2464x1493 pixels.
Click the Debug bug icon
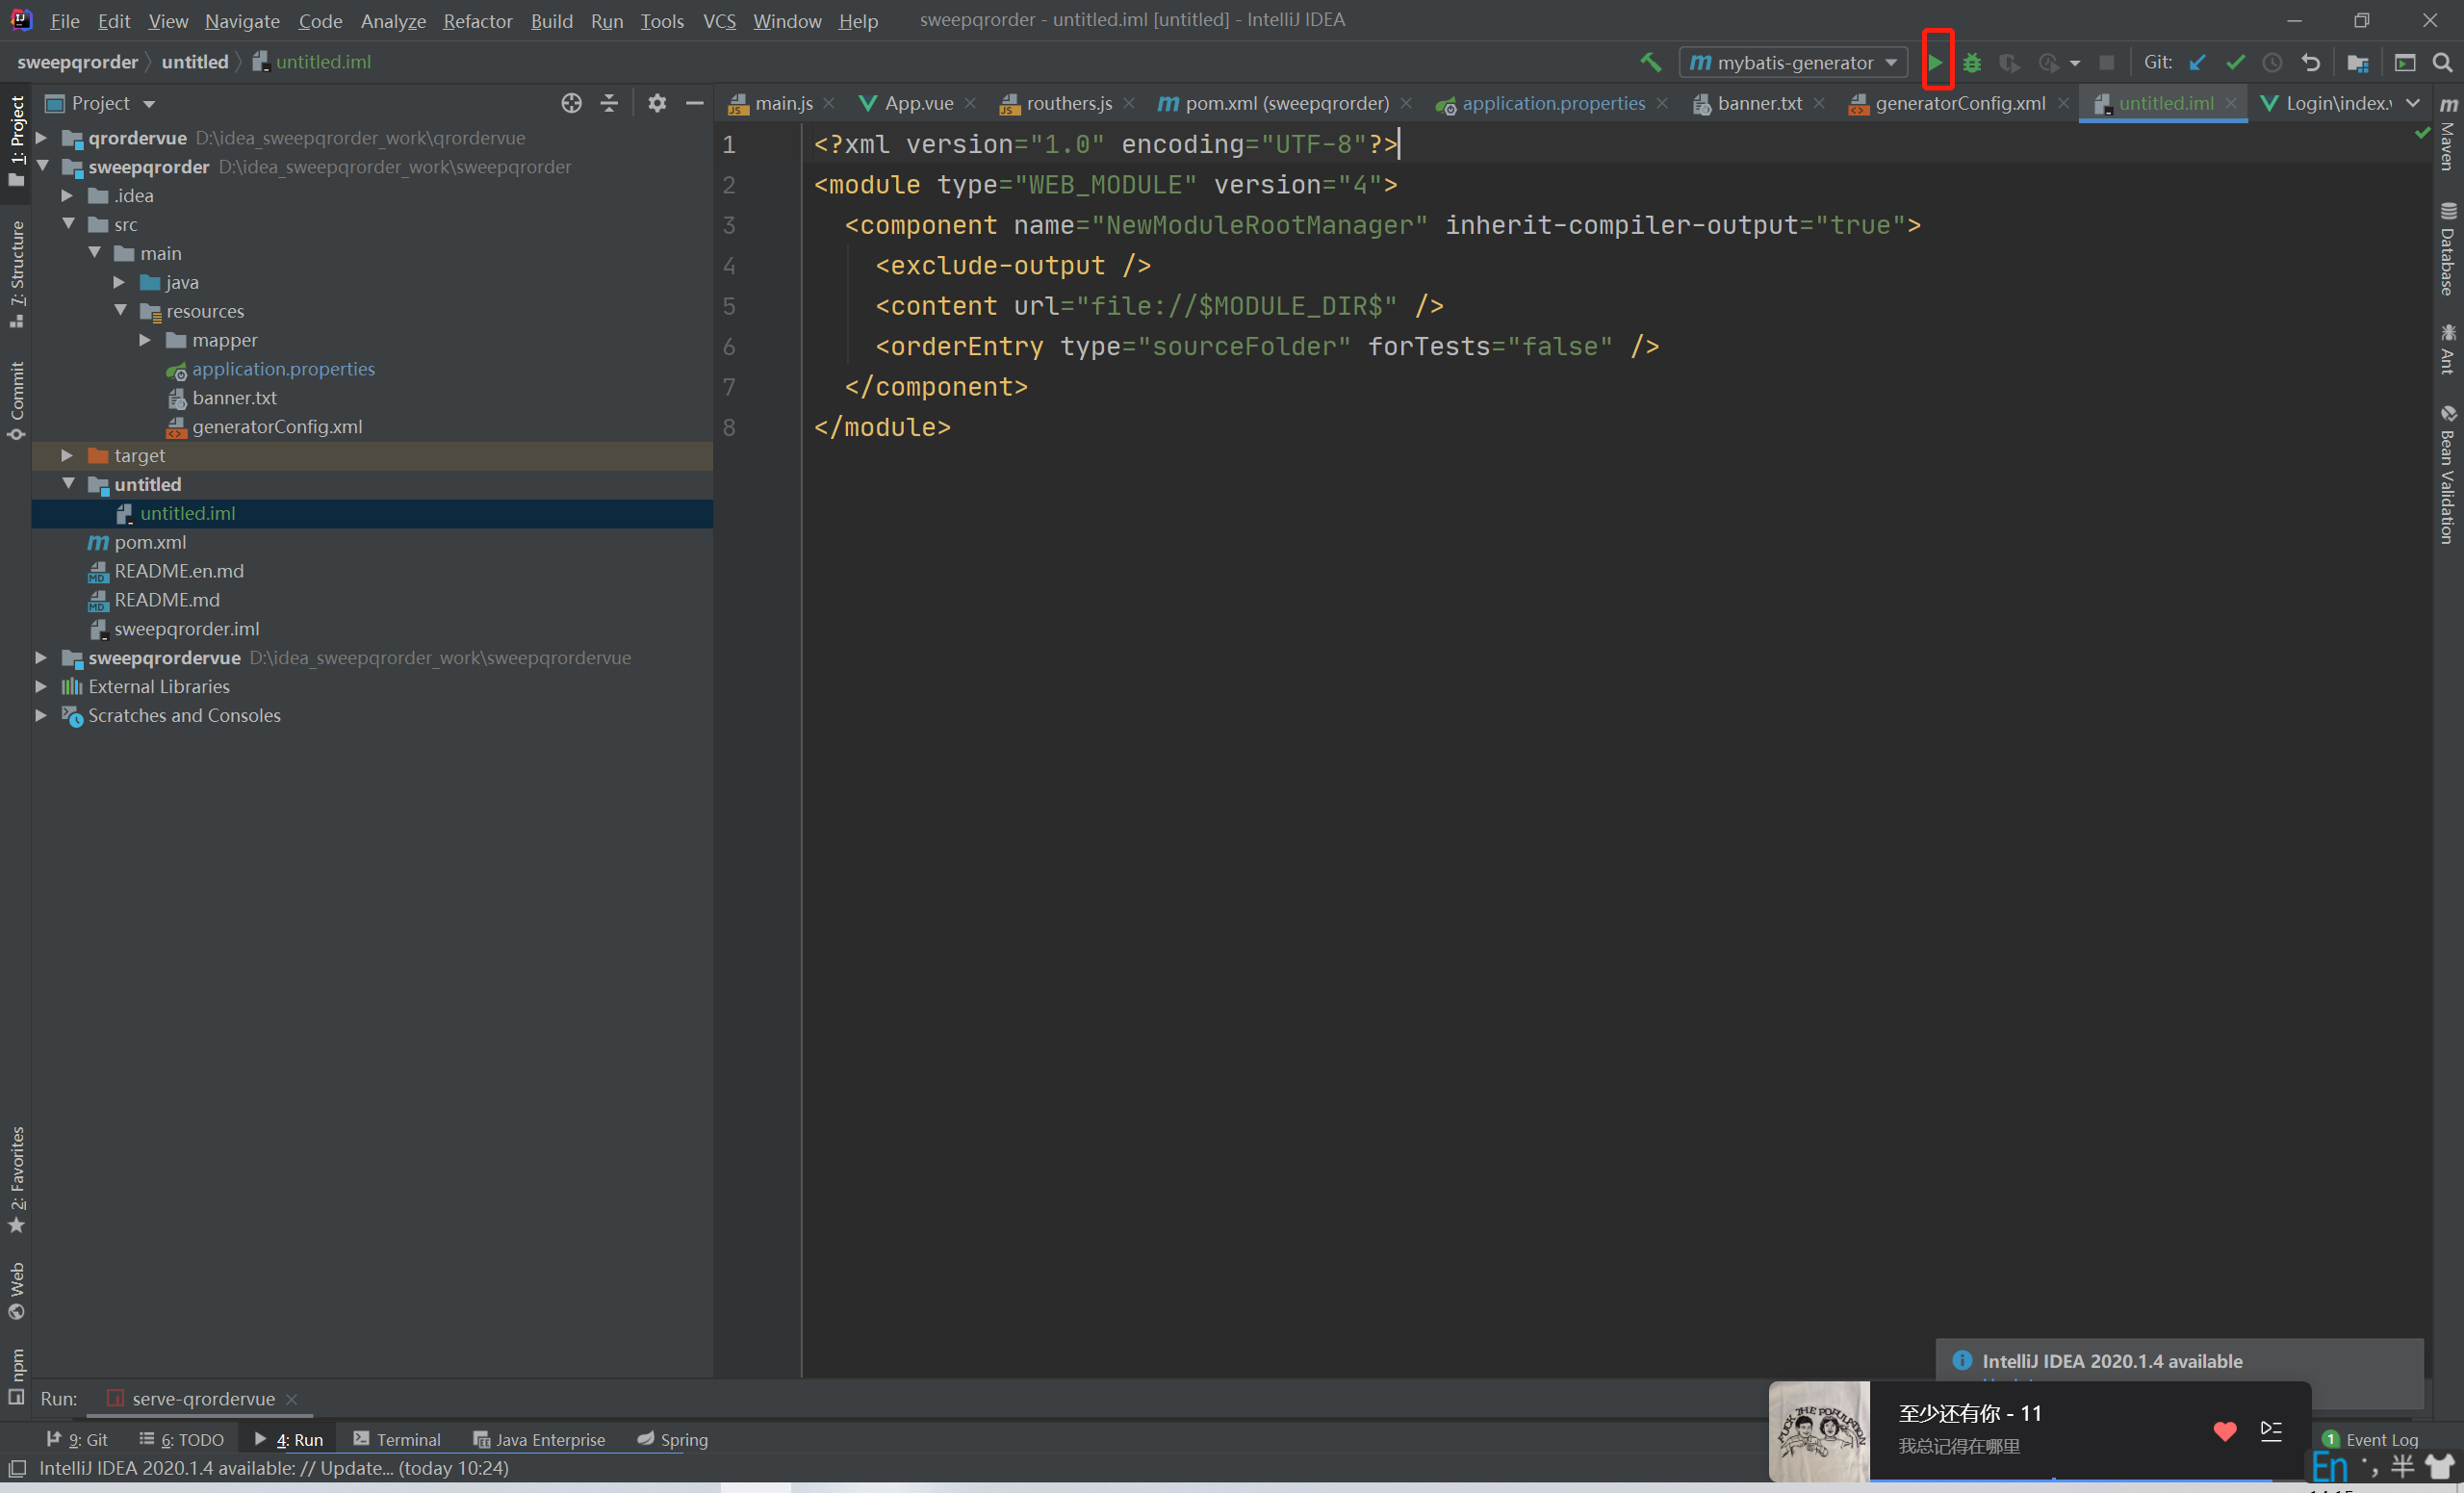pyautogui.click(x=1972, y=62)
